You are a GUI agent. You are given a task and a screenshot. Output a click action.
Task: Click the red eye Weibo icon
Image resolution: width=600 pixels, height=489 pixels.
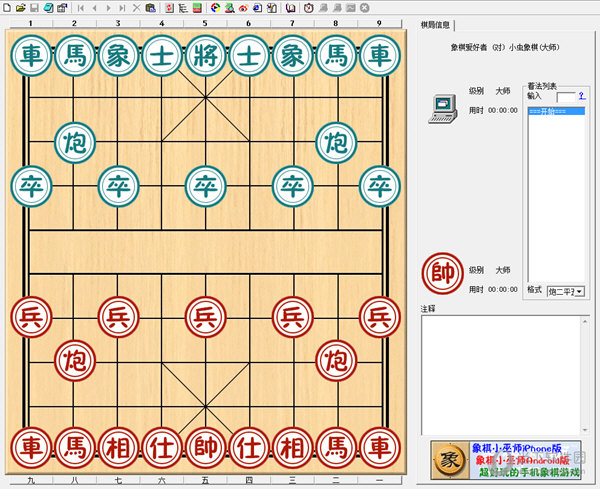pos(243,8)
